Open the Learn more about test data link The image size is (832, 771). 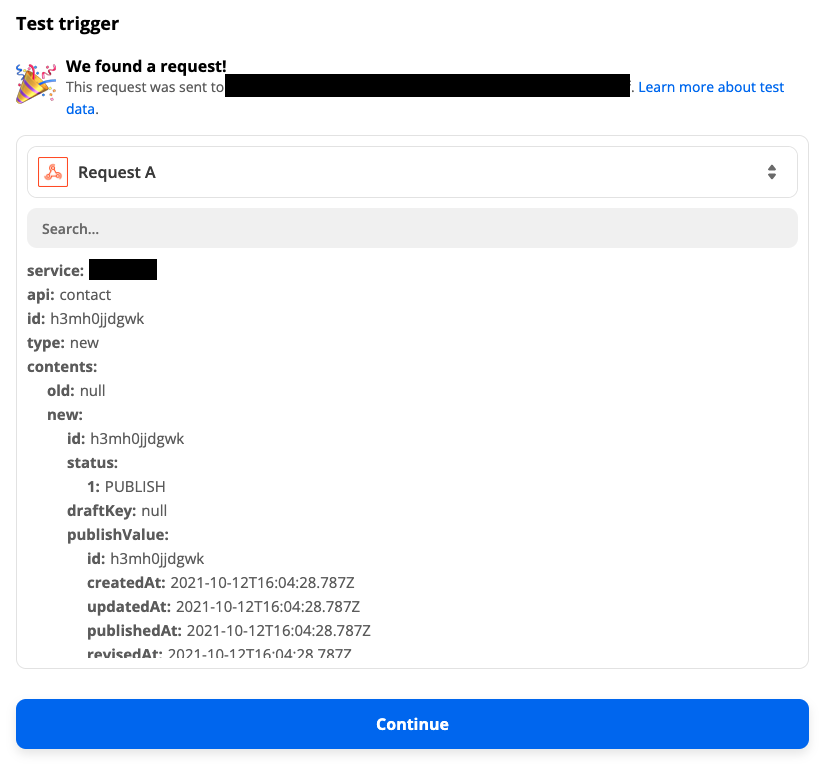click(x=710, y=87)
